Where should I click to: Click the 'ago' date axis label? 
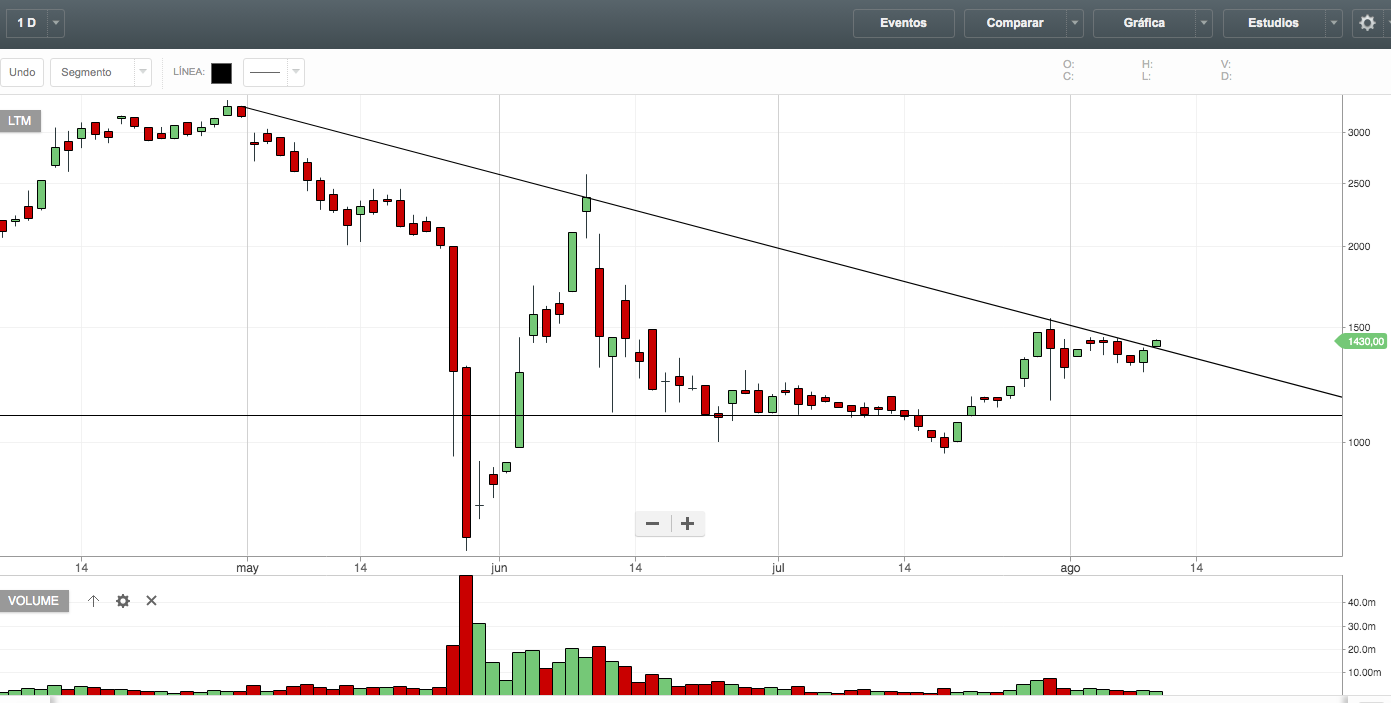(1070, 568)
